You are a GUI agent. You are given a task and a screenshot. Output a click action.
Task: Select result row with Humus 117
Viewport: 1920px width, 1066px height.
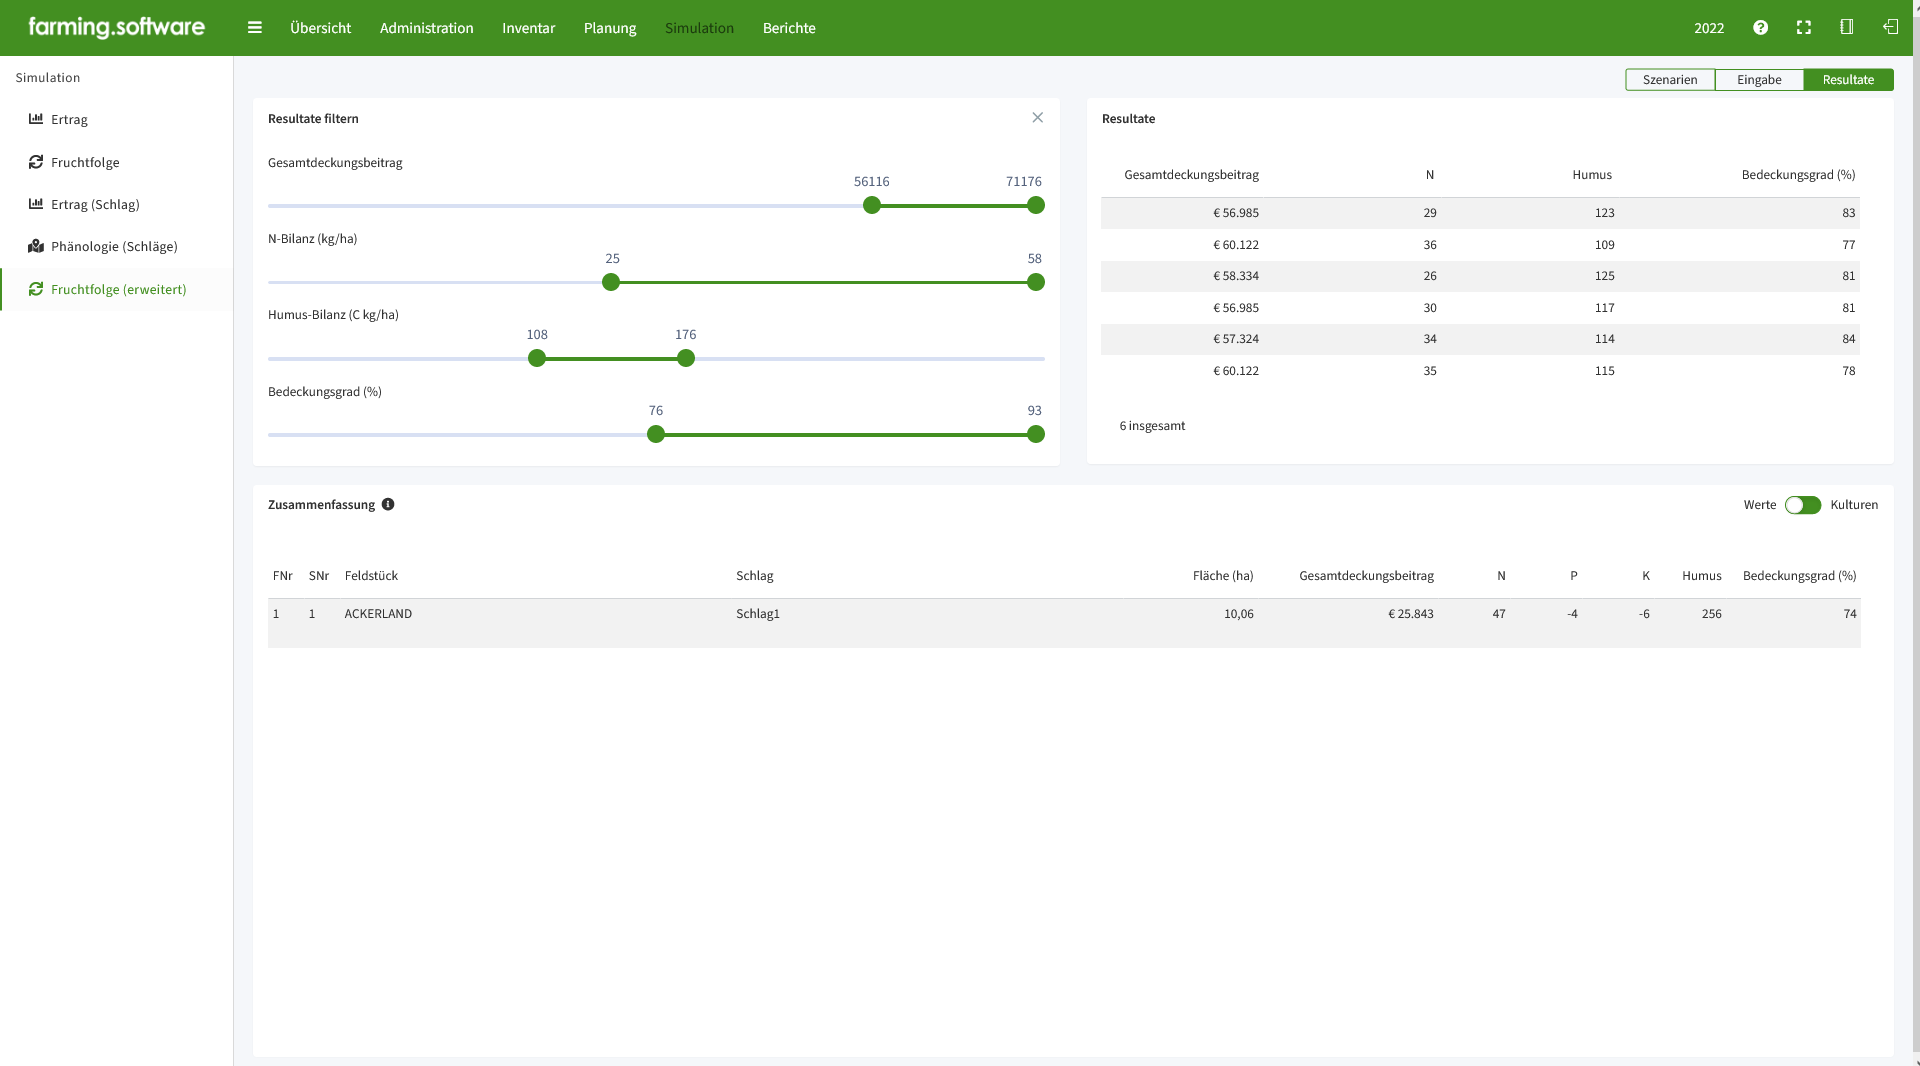(1480, 308)
